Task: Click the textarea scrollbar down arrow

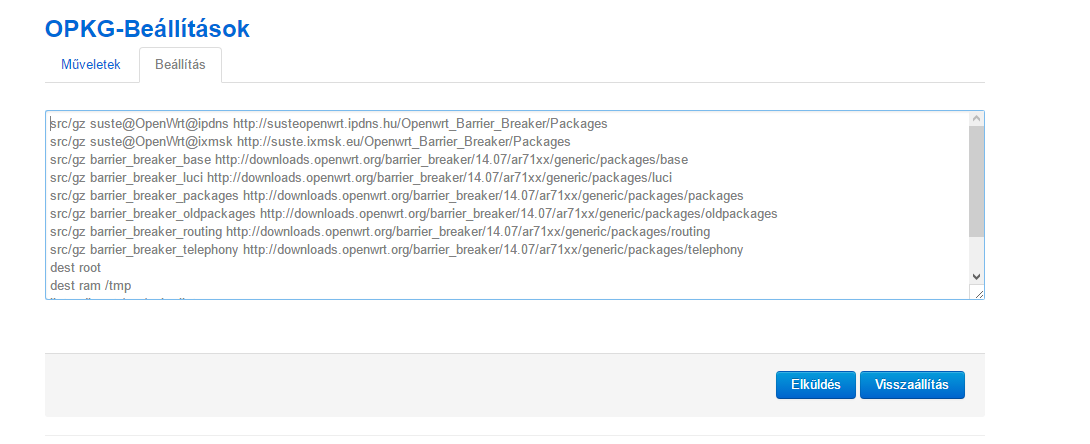Action: point(976,276)
